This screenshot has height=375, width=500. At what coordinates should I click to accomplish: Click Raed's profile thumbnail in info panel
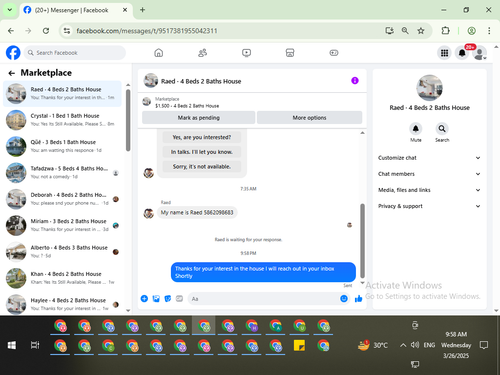coord(429,88)
